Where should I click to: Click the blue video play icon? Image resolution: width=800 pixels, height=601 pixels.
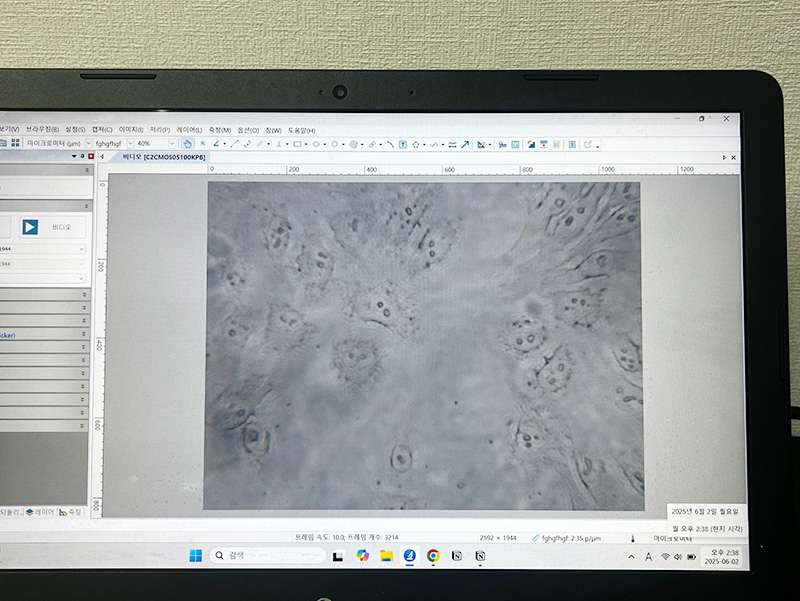pos(30,227)
